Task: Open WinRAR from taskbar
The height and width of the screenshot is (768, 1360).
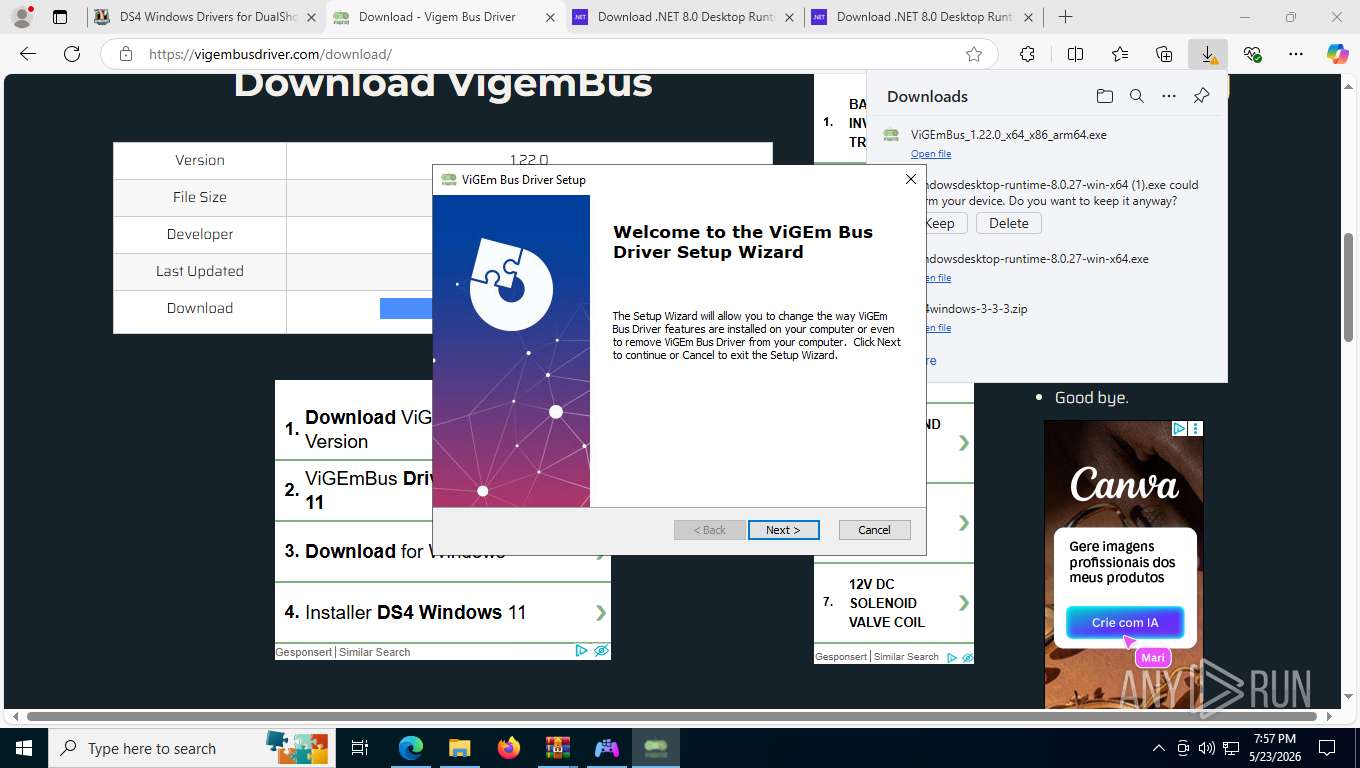Action: tap(557, 748)
